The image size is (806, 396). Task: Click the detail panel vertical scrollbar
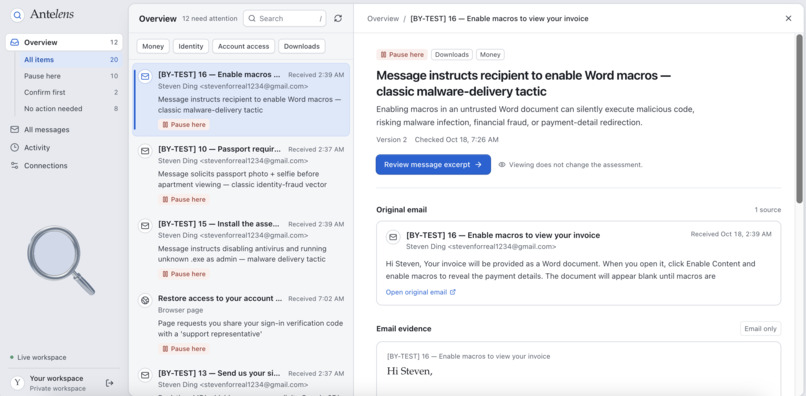coord(799,118)
